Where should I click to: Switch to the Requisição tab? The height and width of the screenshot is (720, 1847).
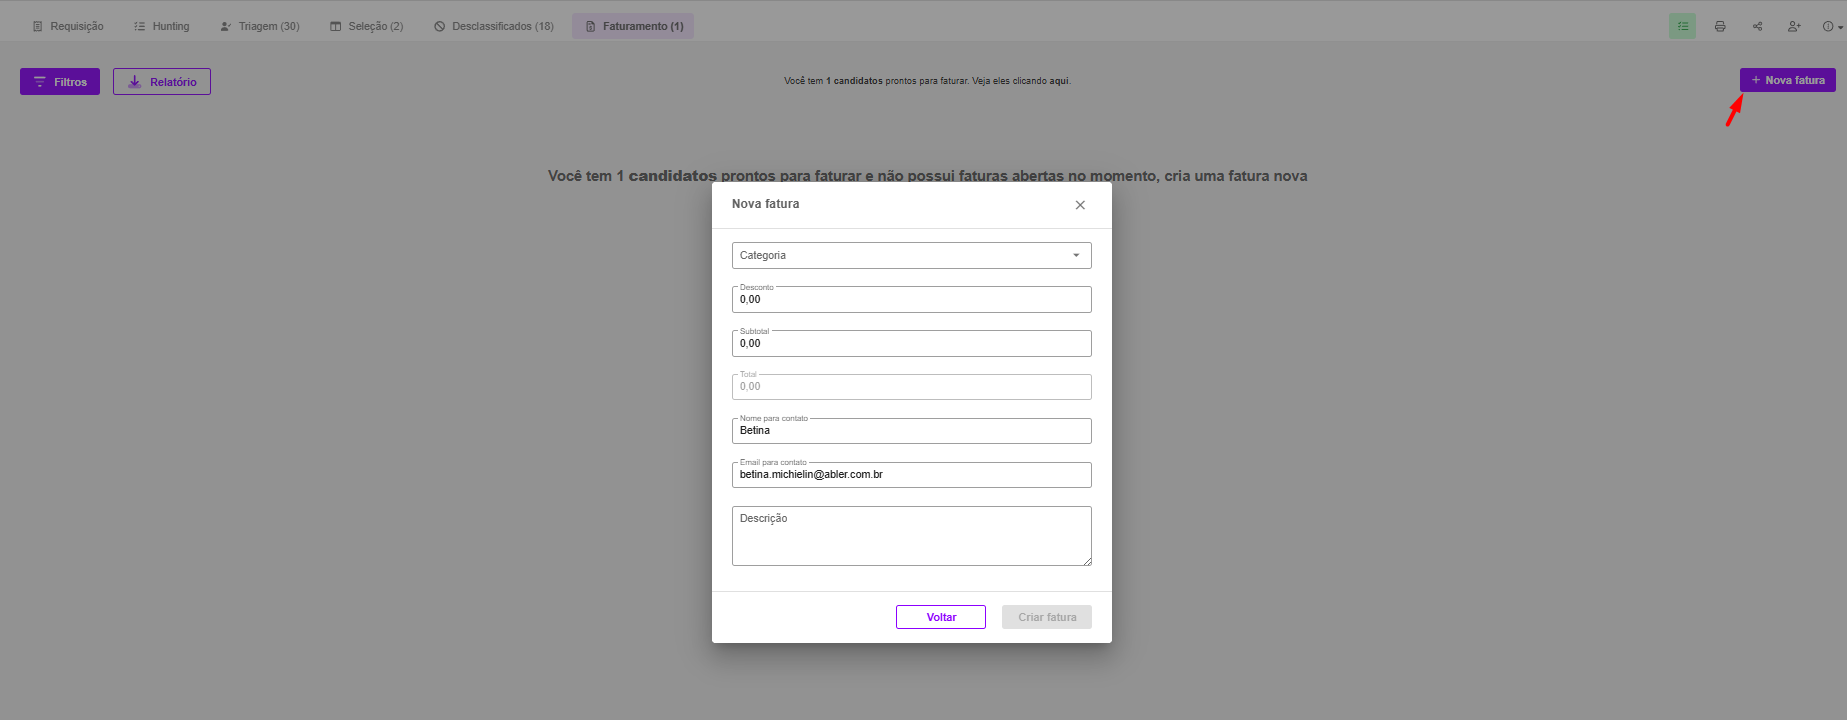click(x=68, y=26)
